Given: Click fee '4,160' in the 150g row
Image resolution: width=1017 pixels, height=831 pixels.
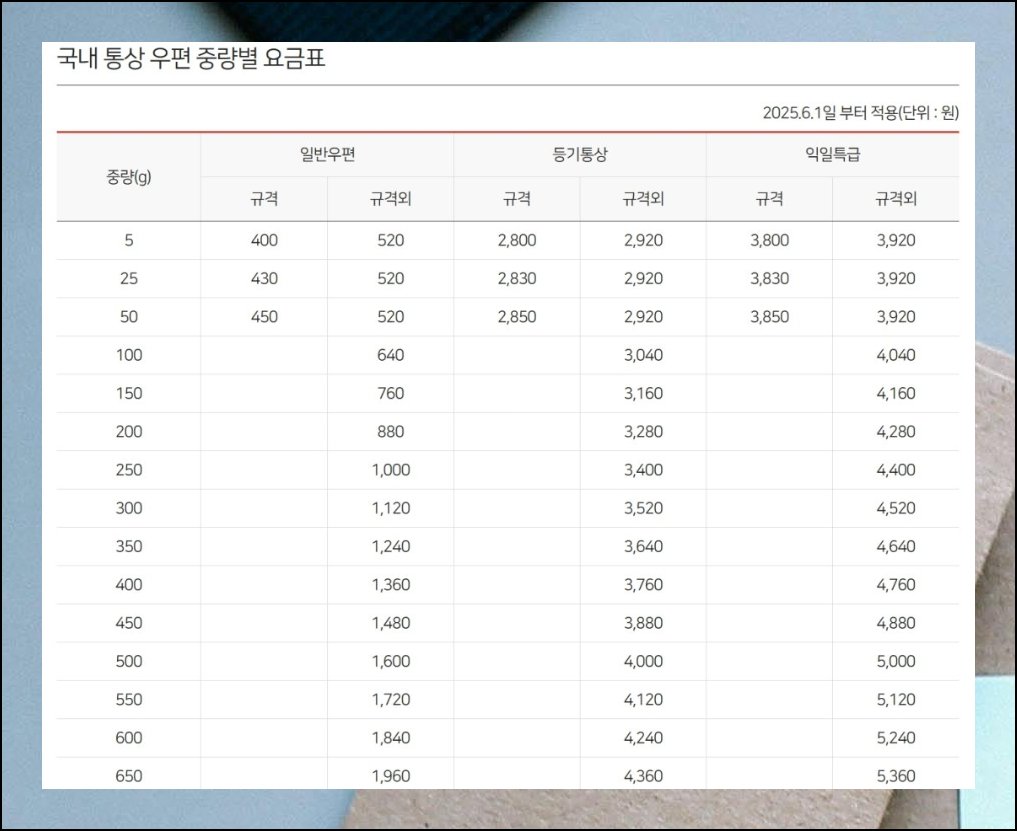Looking at the screenshot, I should coord(896,393).
